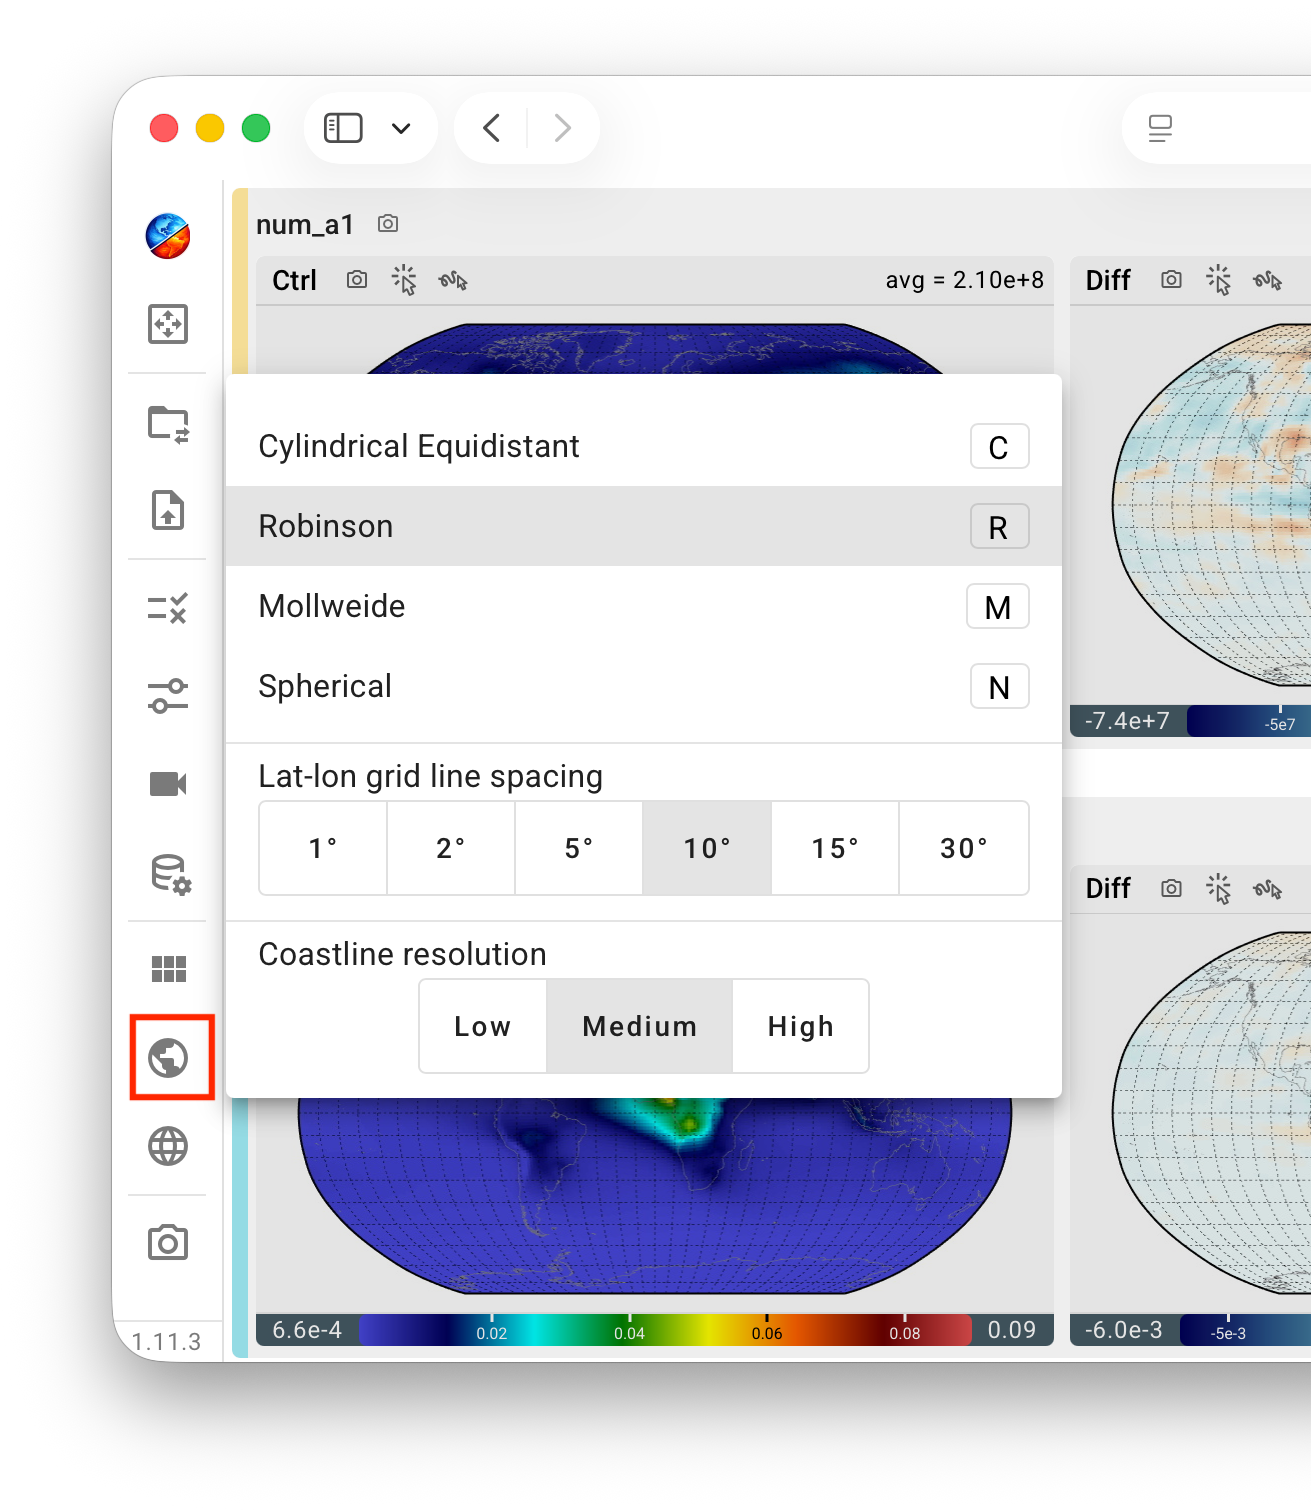Click the sidebar screenshot camera icon
This screenshot has width=1311, height=1510.
click(x=168, y=1242)
